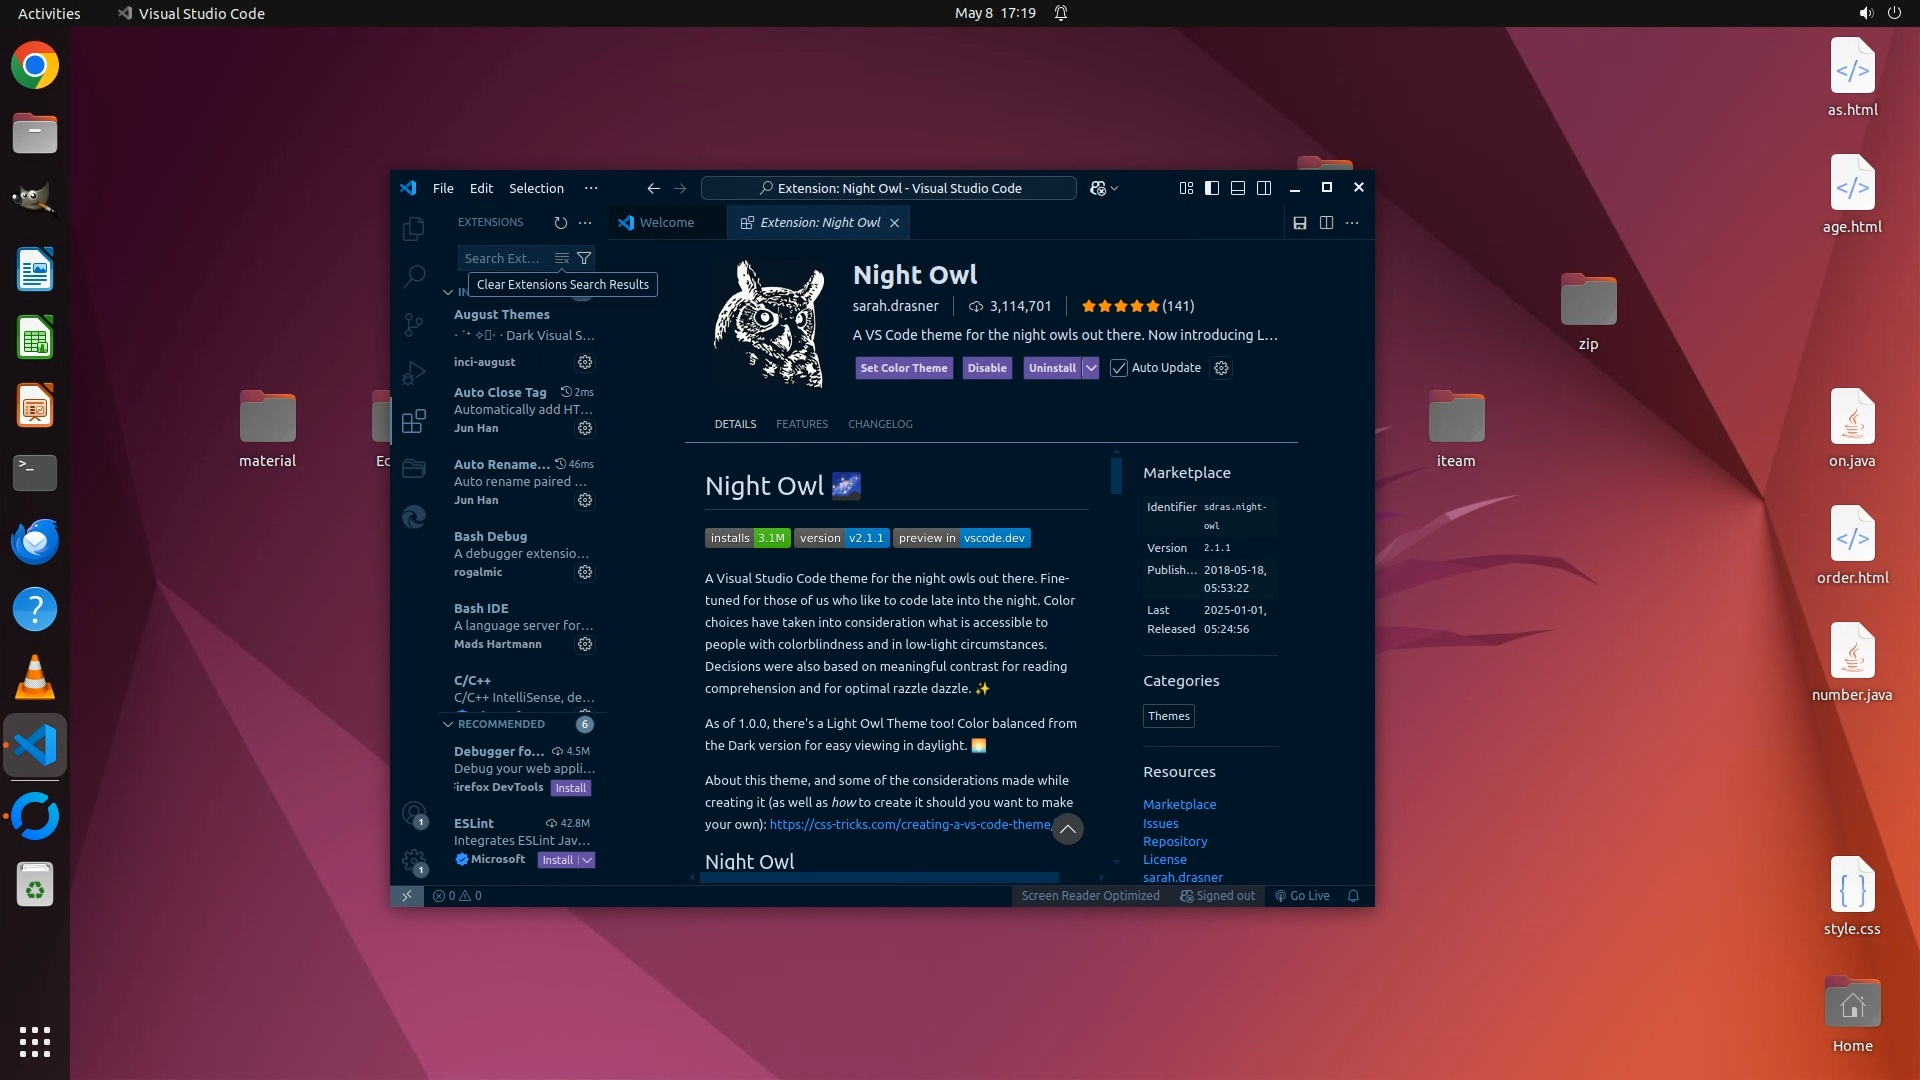The image size is (1920, 1080).
Task: Open the Repository resource link
Action: (1175, 841)
